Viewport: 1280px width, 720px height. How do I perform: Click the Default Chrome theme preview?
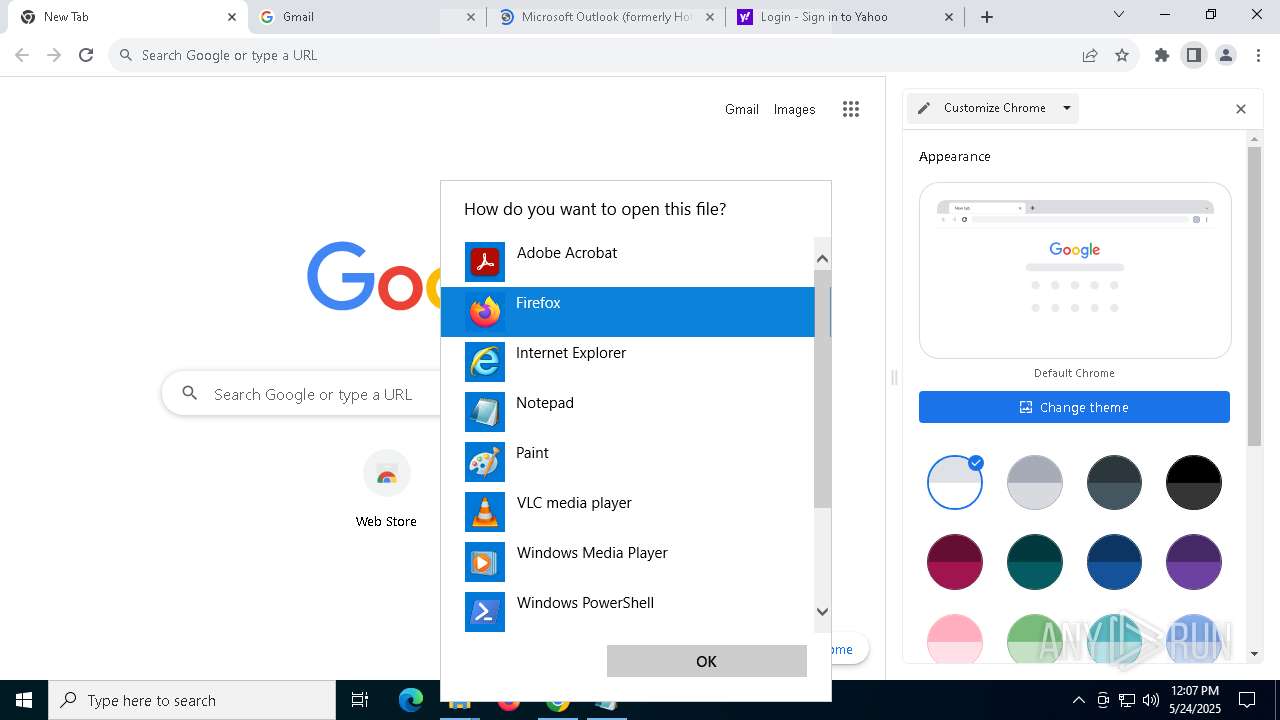(1075, 270)
